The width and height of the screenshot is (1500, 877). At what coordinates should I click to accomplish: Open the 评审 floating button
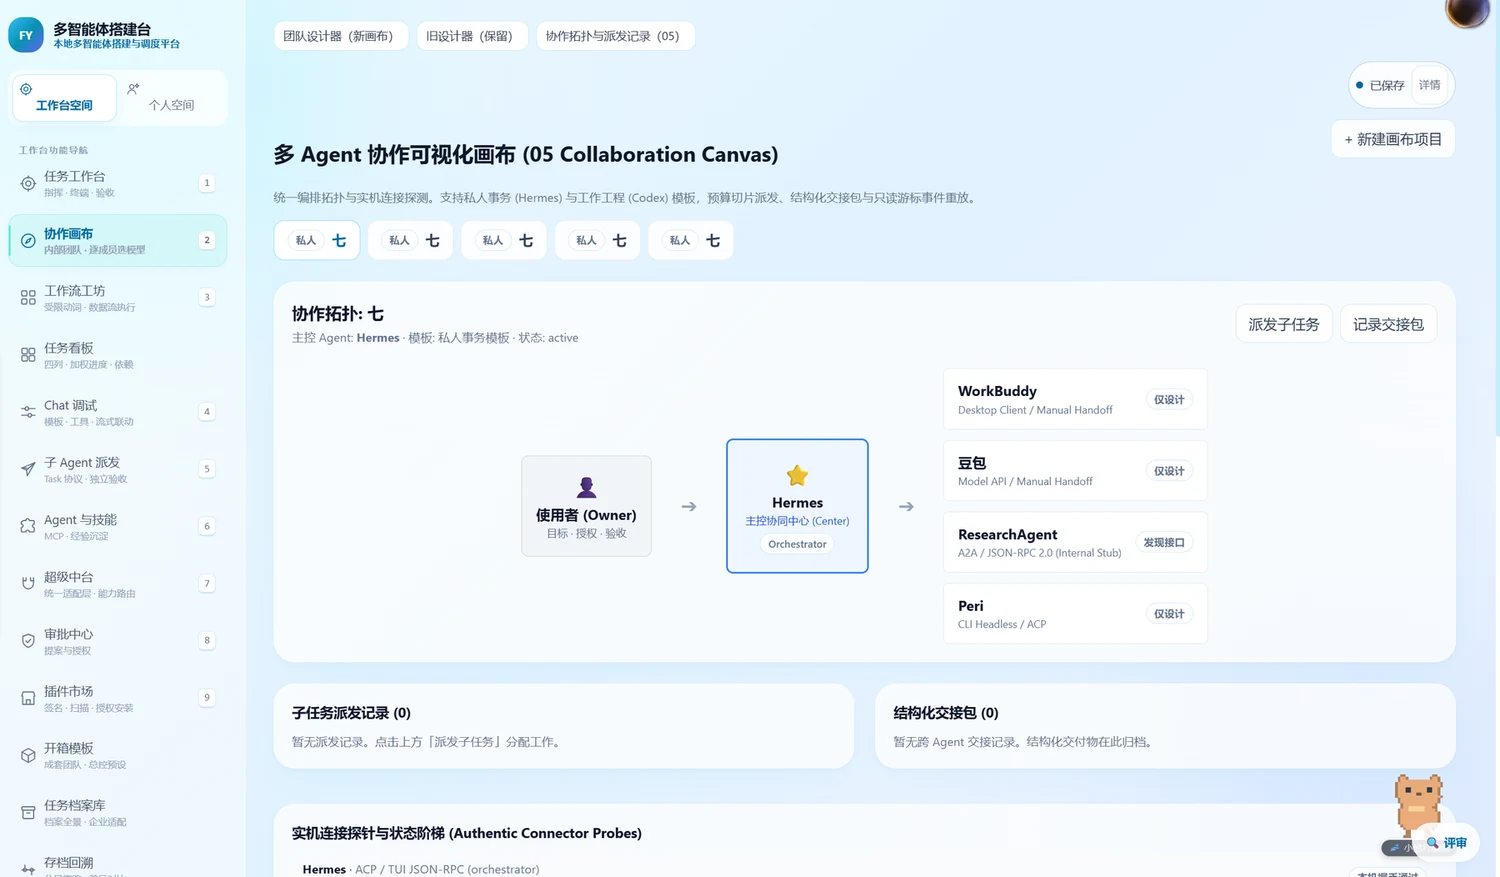coord(1447,843)
